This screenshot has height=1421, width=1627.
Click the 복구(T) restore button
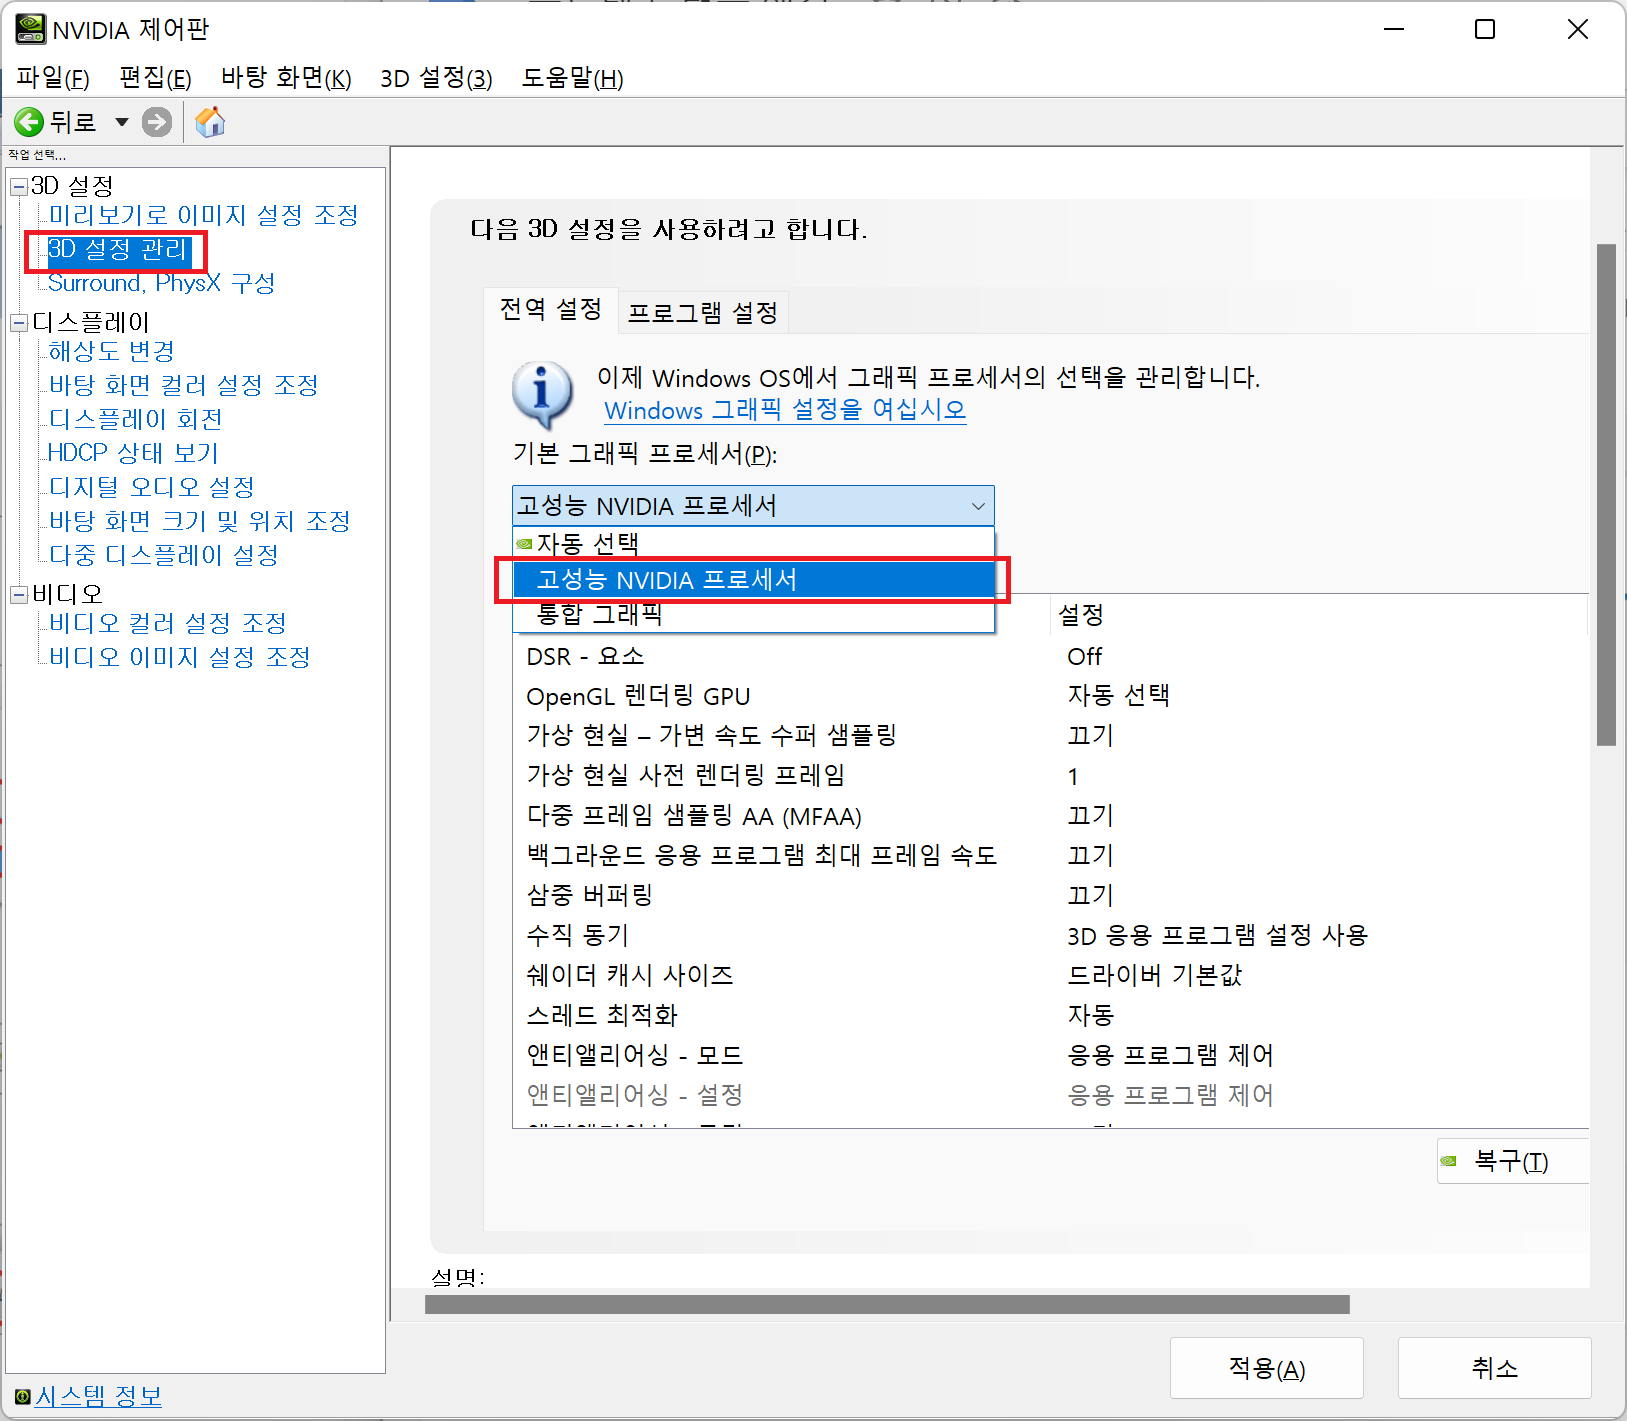pyautogui.click(x=1512, y=1161)
